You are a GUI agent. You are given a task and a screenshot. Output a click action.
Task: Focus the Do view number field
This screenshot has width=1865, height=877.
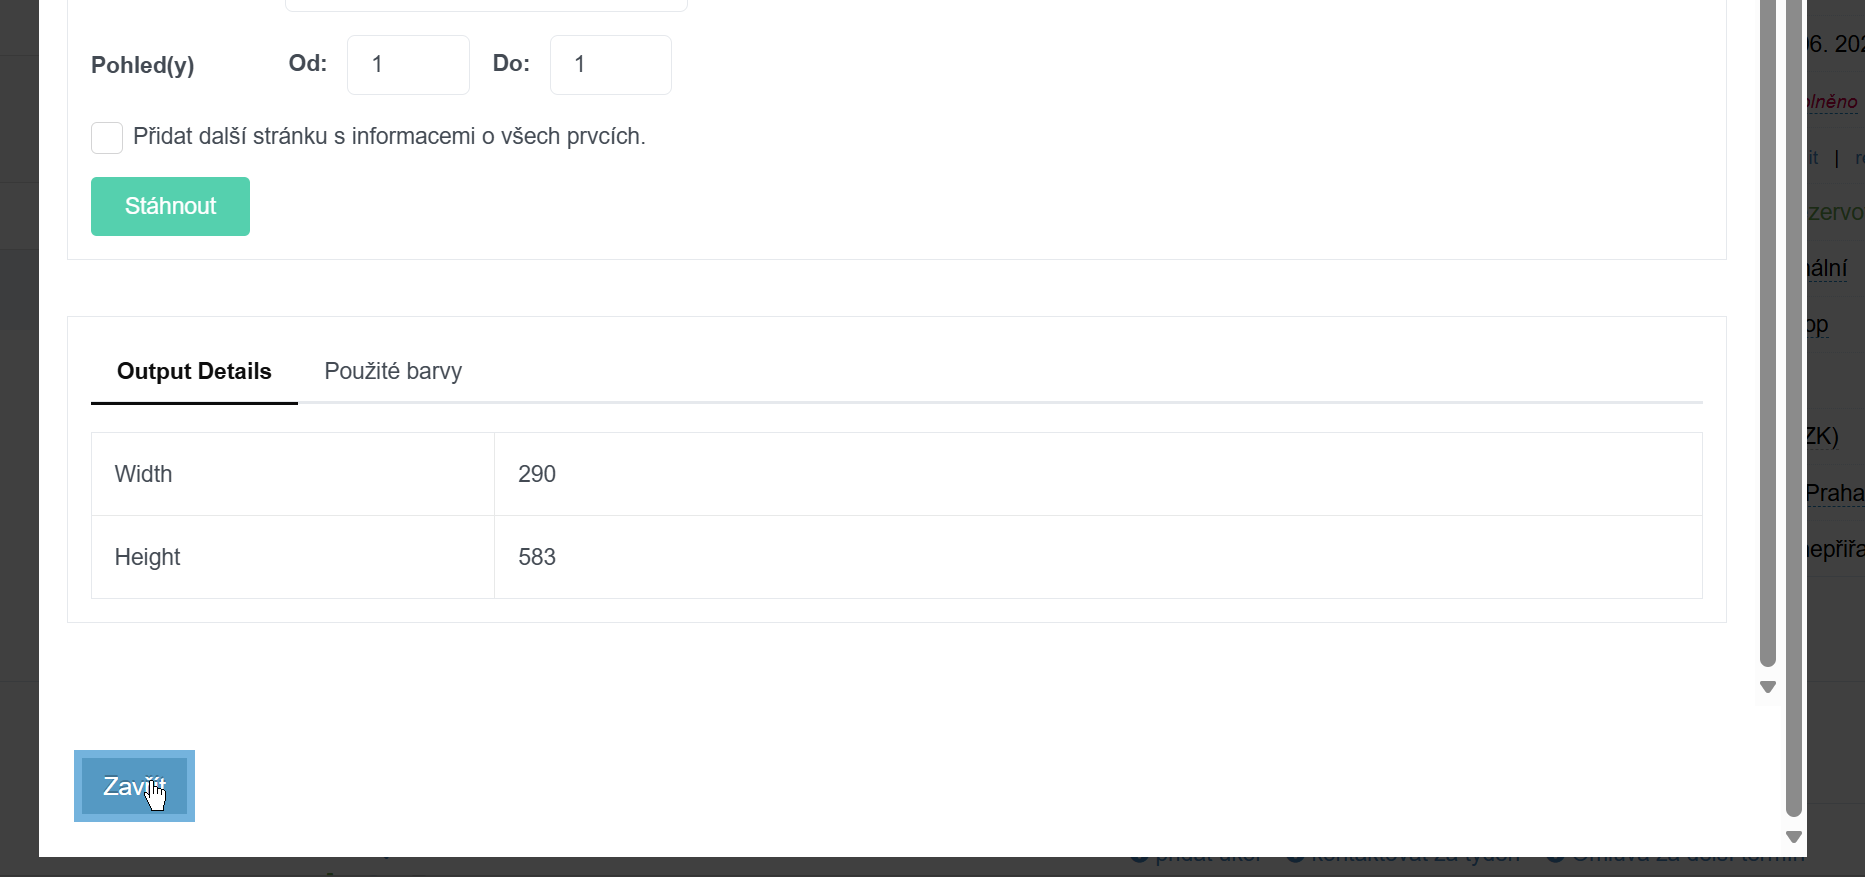click(611, 65)
